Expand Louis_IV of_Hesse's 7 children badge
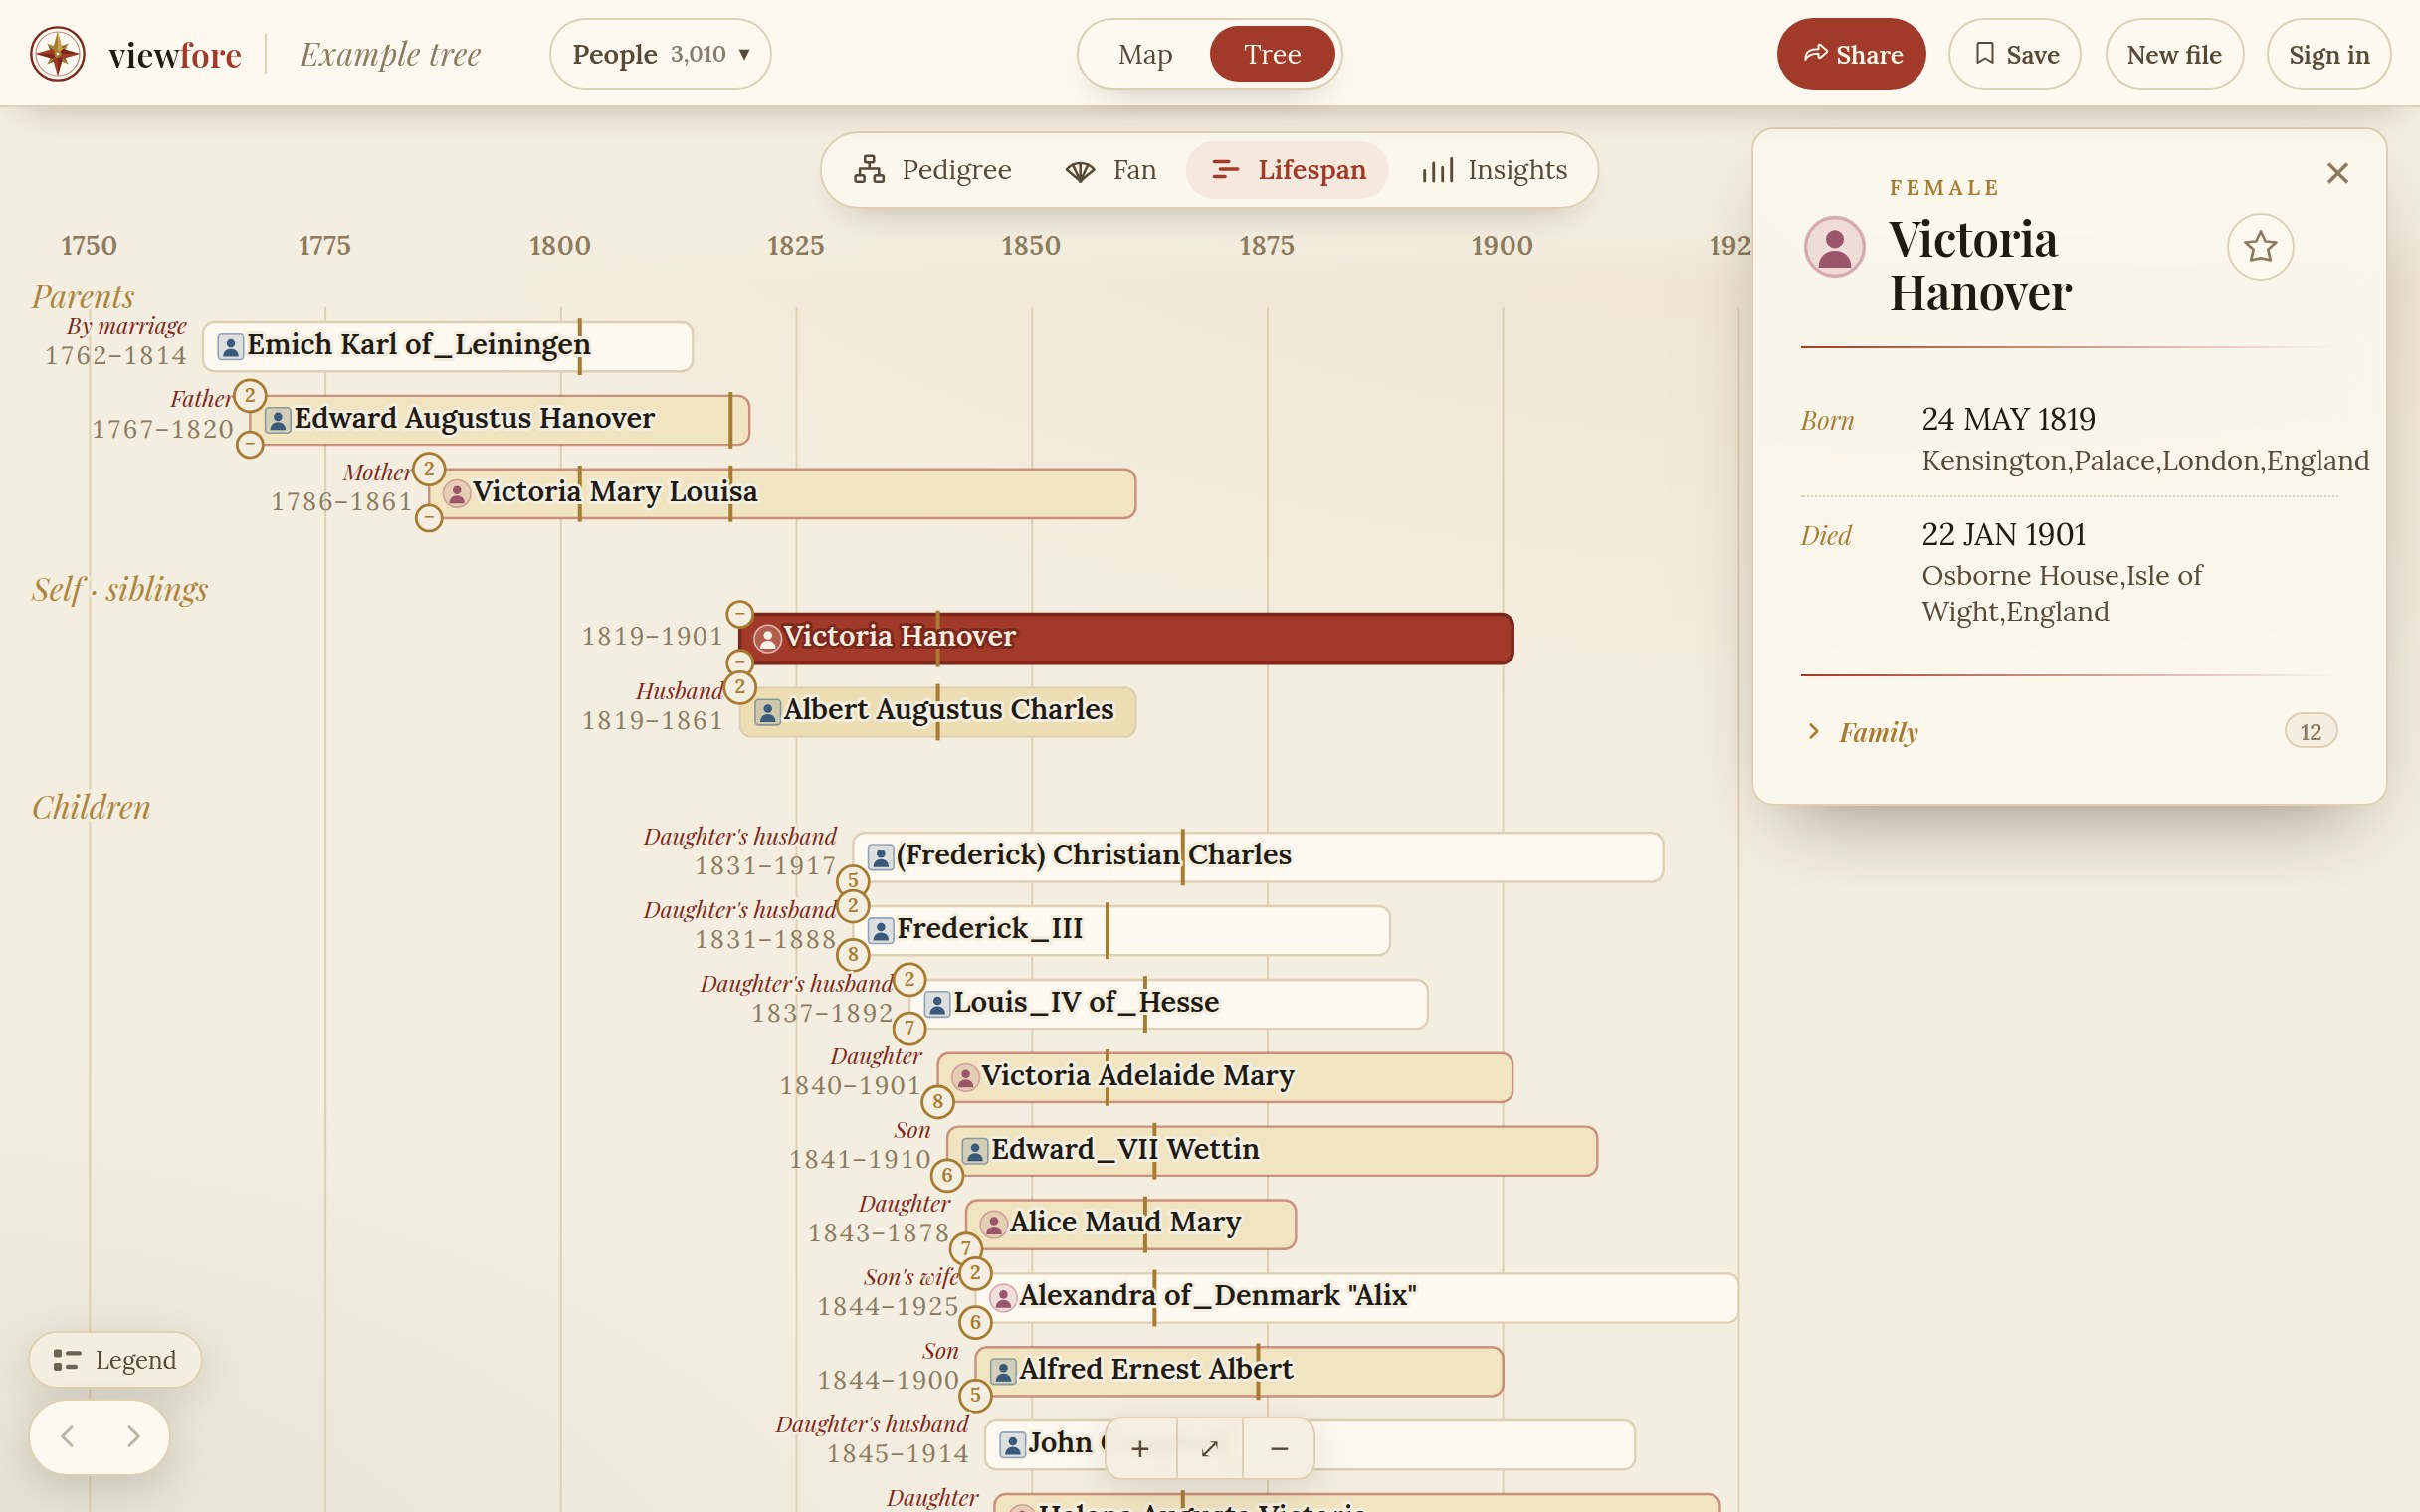 coord(909,1028)
